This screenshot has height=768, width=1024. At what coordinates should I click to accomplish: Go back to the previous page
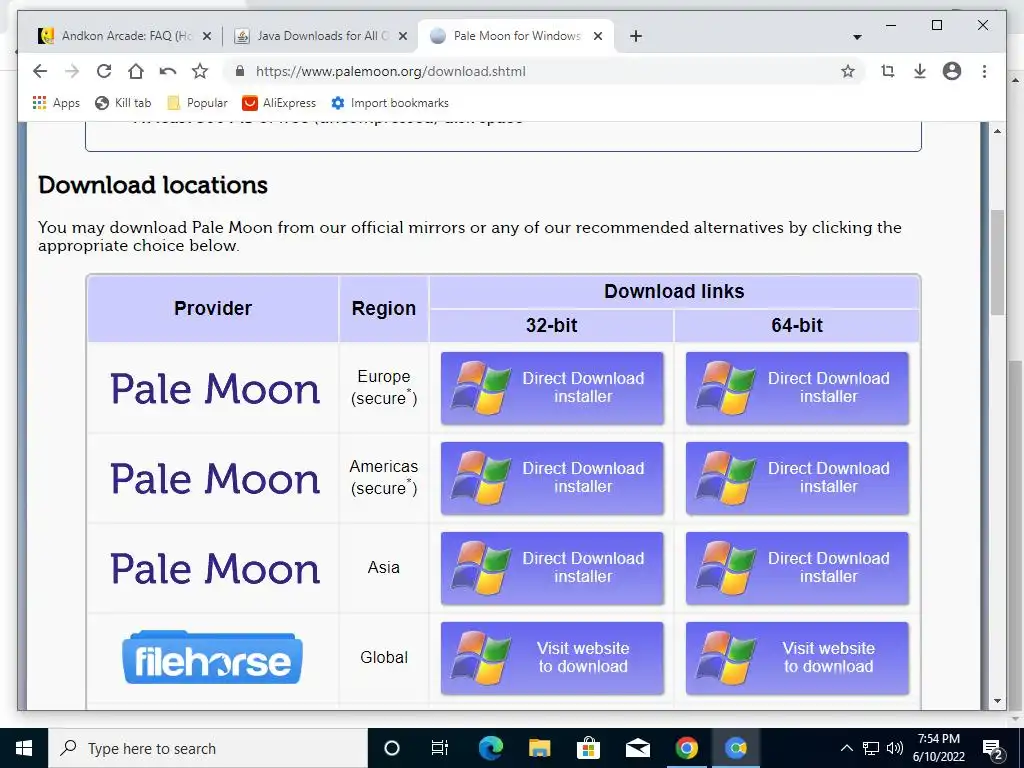[40, 71]
